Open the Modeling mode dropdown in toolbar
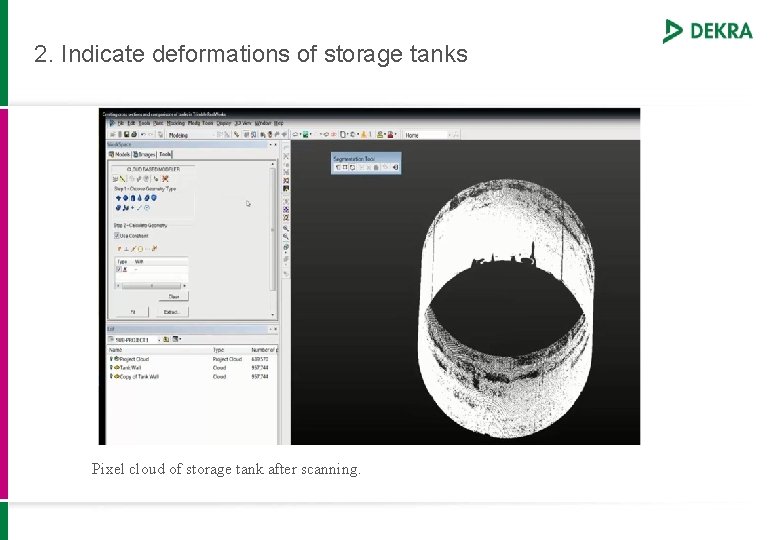This screenshot has width=780, height=540. coord(192,135)
